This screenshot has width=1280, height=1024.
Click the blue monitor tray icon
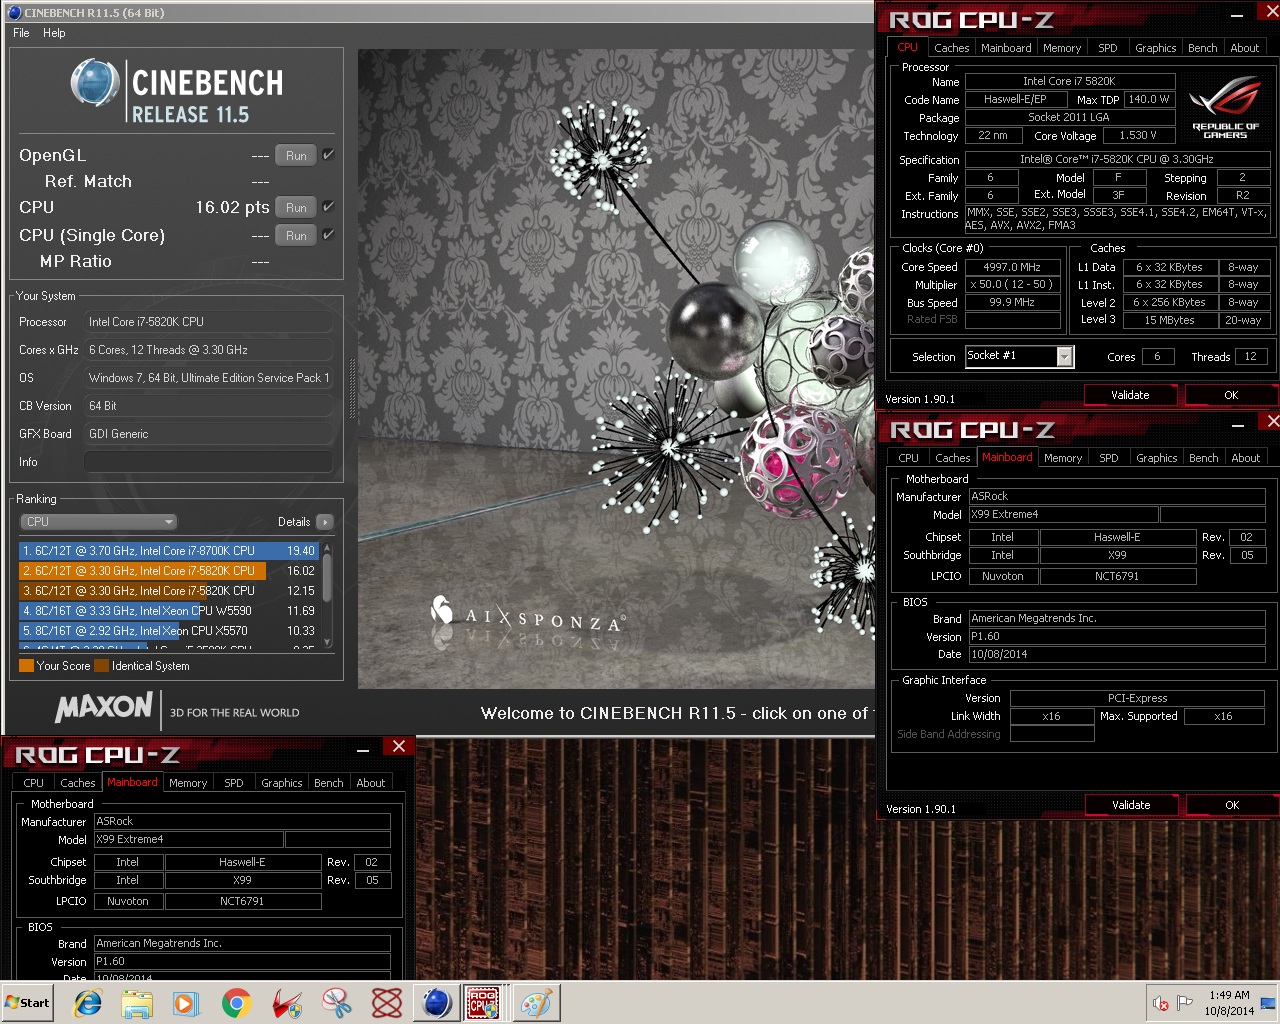[1268, 1003]
